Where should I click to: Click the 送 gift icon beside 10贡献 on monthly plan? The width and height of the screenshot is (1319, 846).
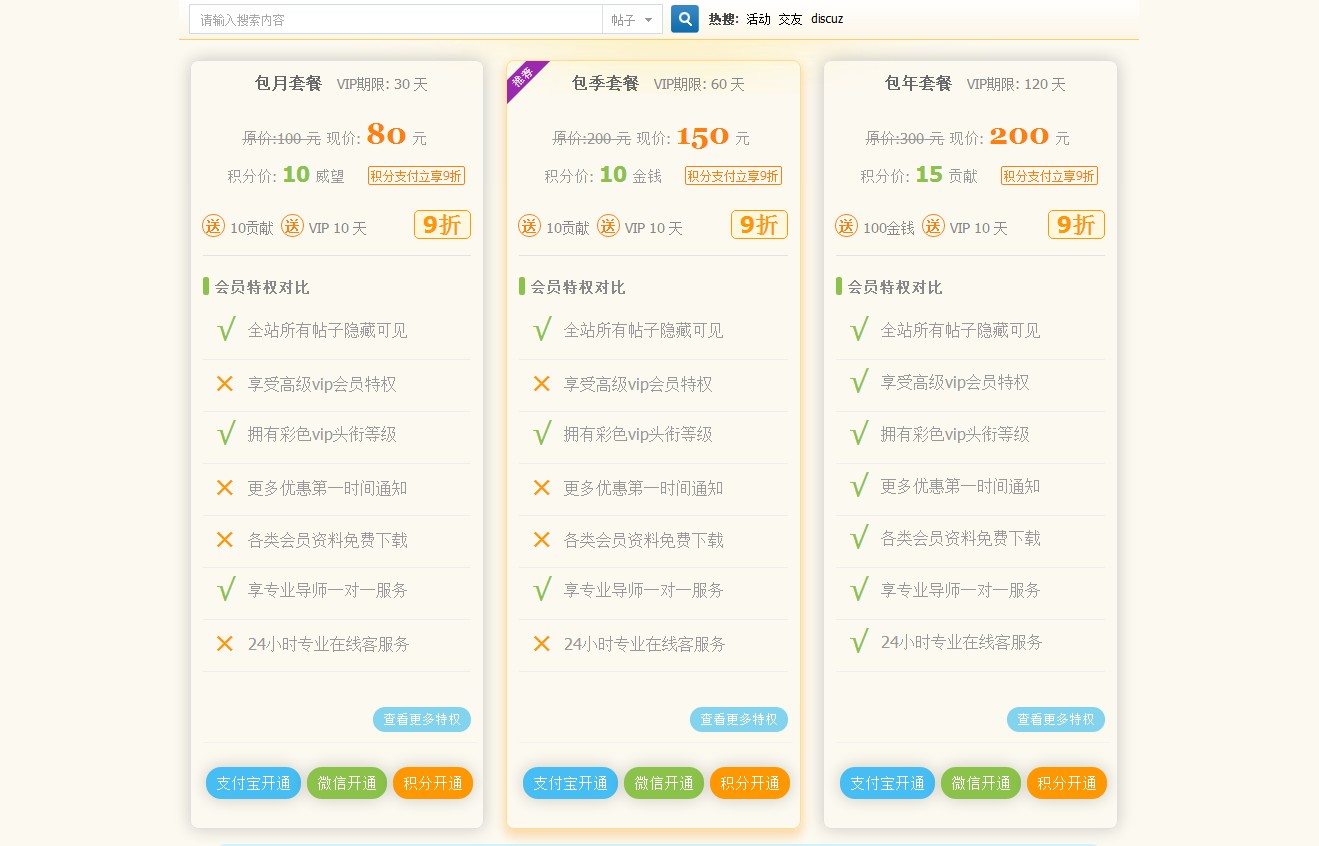(212, 226)
